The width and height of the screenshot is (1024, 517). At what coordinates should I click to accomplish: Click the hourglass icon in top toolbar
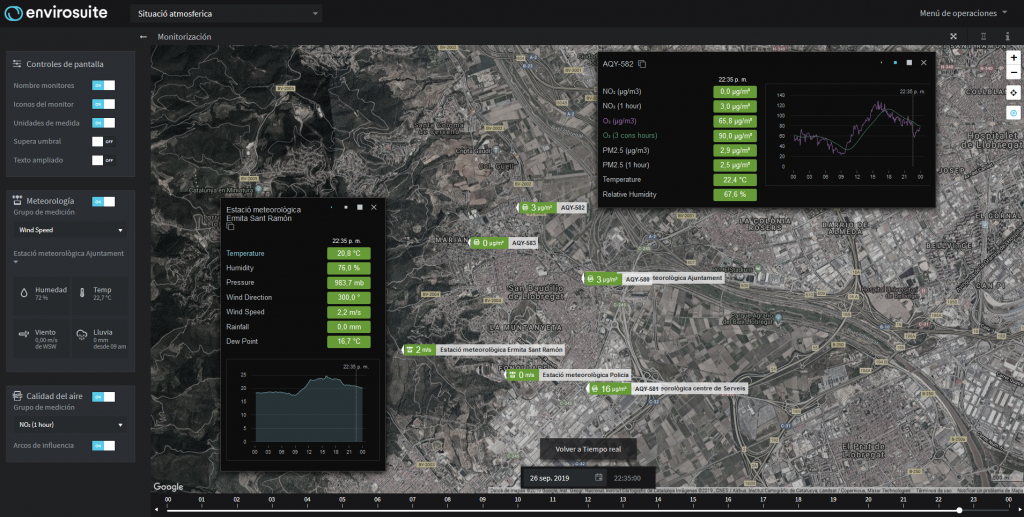tap(982, 36)
